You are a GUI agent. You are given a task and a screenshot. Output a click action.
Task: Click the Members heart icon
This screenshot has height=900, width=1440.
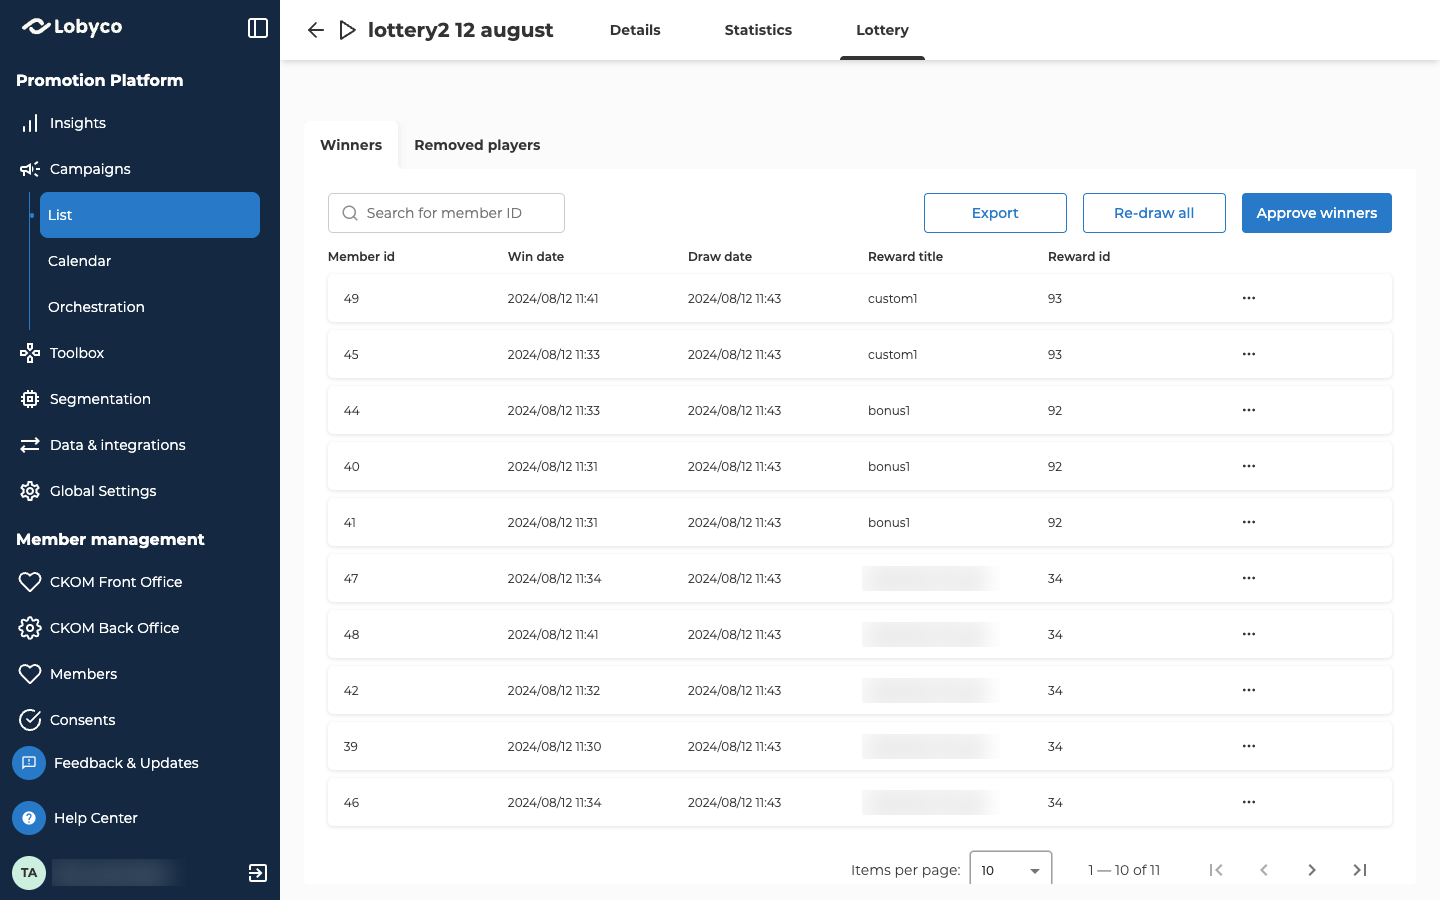pyautogui.click(x=30, y=674)
